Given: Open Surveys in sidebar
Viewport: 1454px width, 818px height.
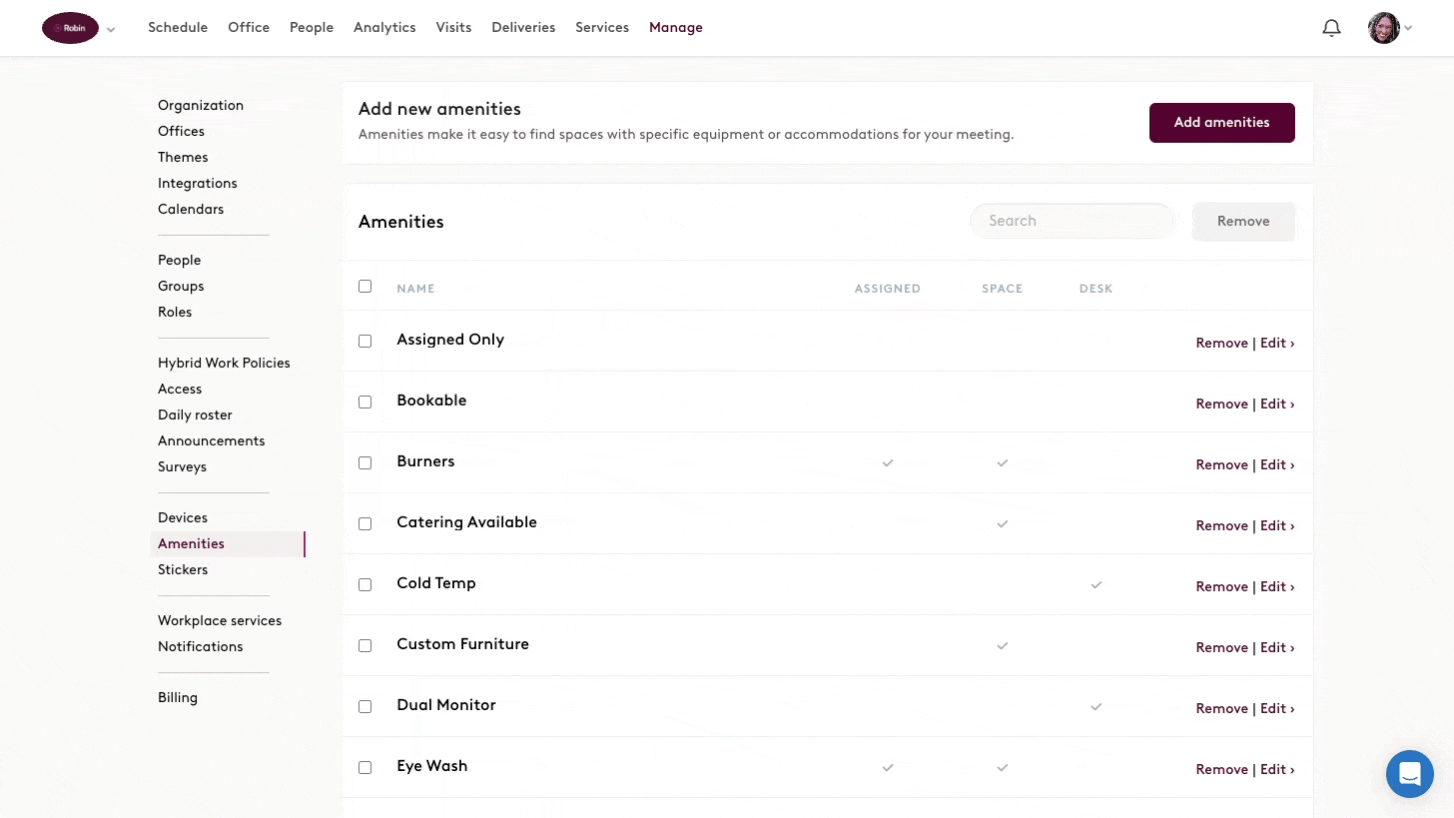Looking at the screenshot, I should pos(182,467).
